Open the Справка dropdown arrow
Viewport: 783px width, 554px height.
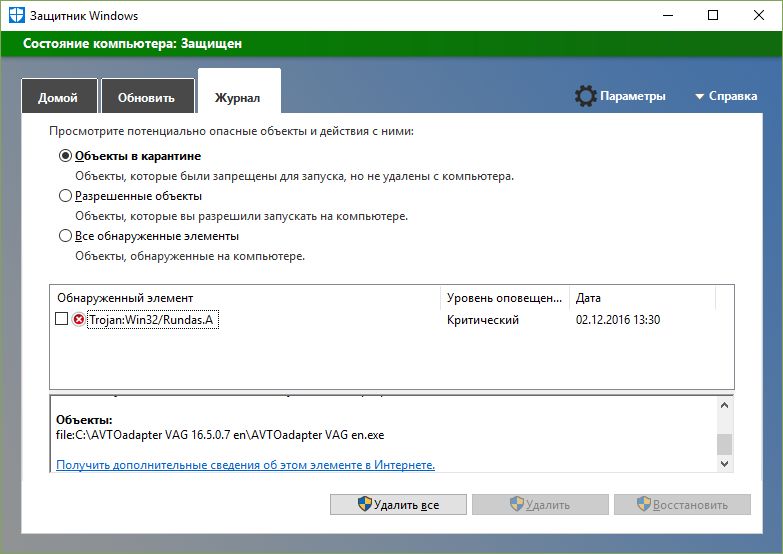699,97
